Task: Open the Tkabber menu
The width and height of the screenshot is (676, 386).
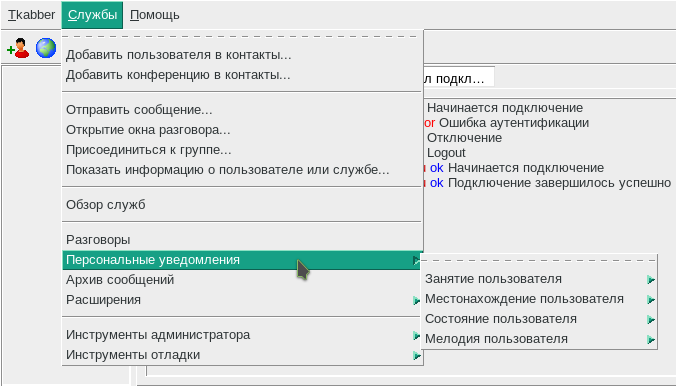Action: pyautogui.click(x=31, y=15)
